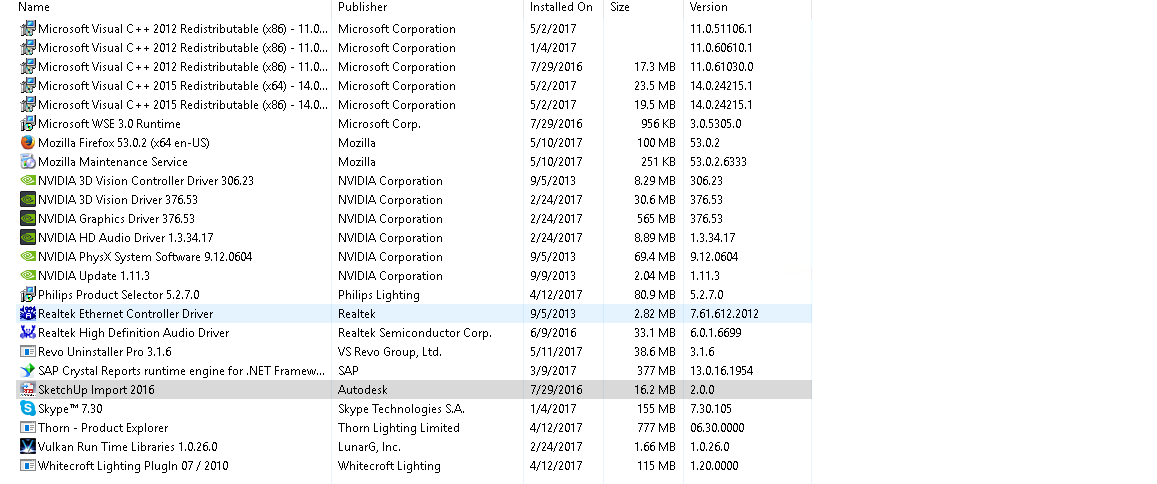Click the Revo Uninstaller Pro icon
1157x484 pixels.
pyautogui.click(x=28, y=352)
